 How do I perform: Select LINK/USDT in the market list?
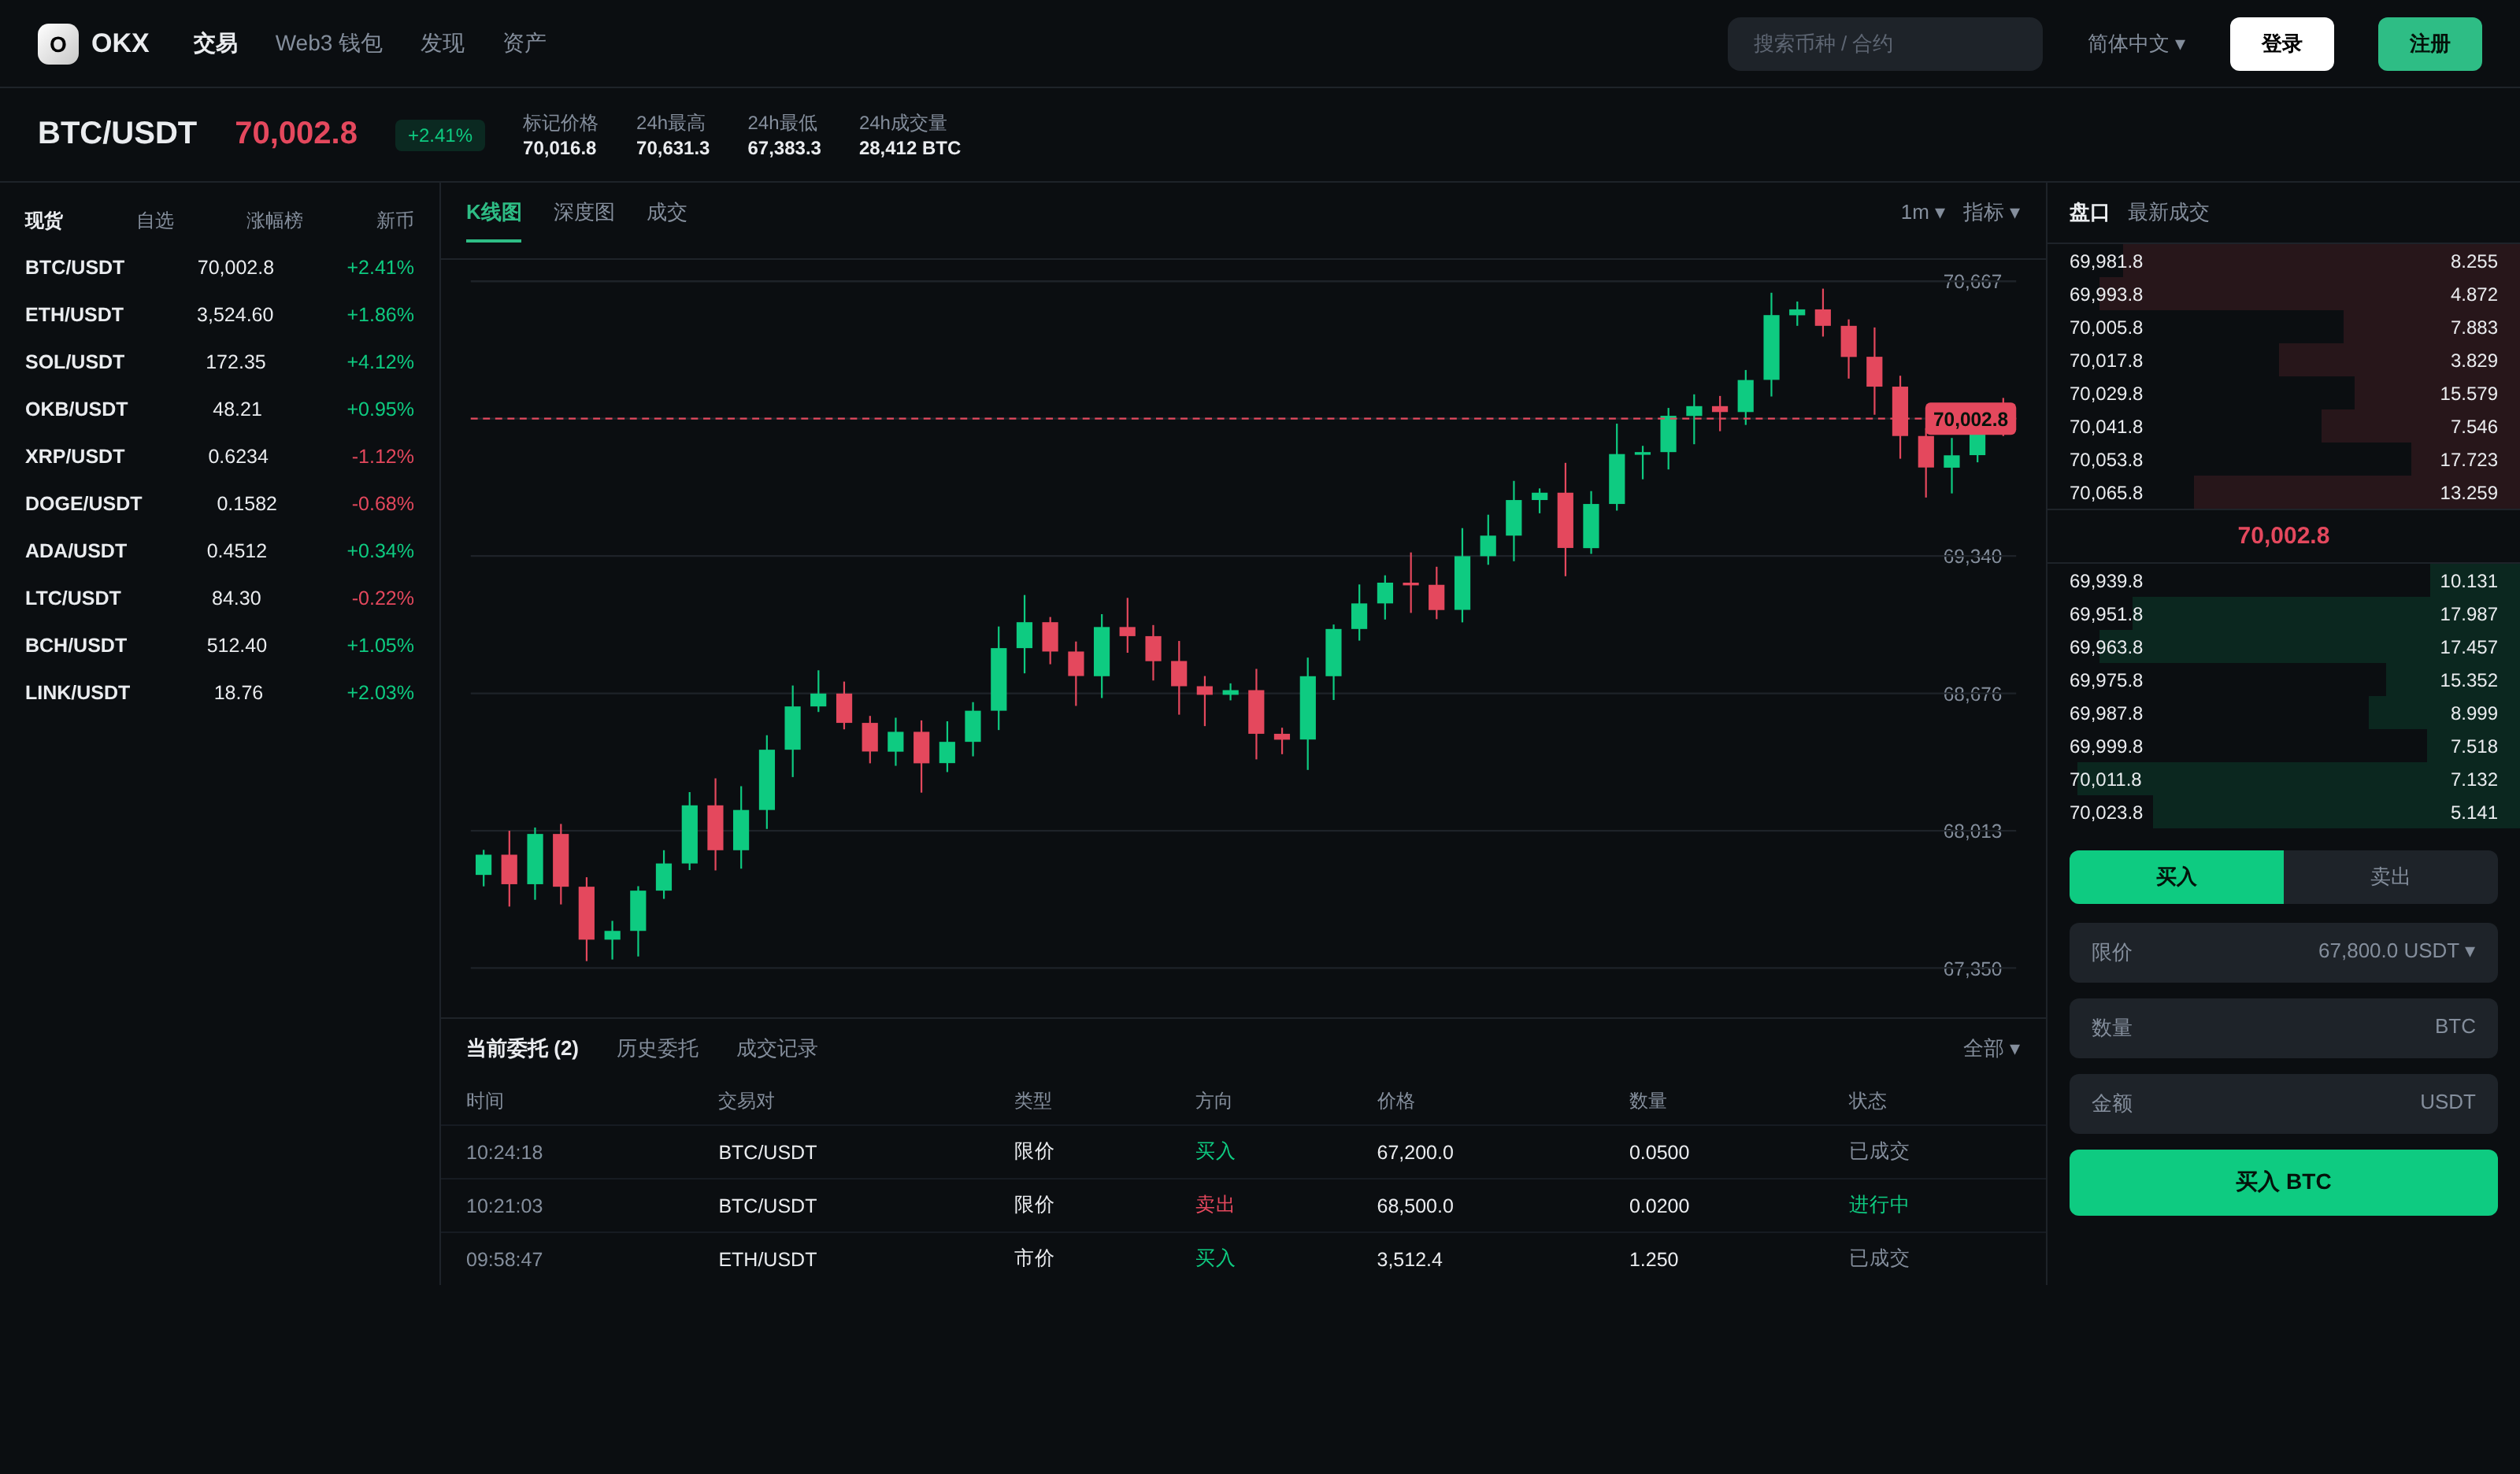click(220, 693)
